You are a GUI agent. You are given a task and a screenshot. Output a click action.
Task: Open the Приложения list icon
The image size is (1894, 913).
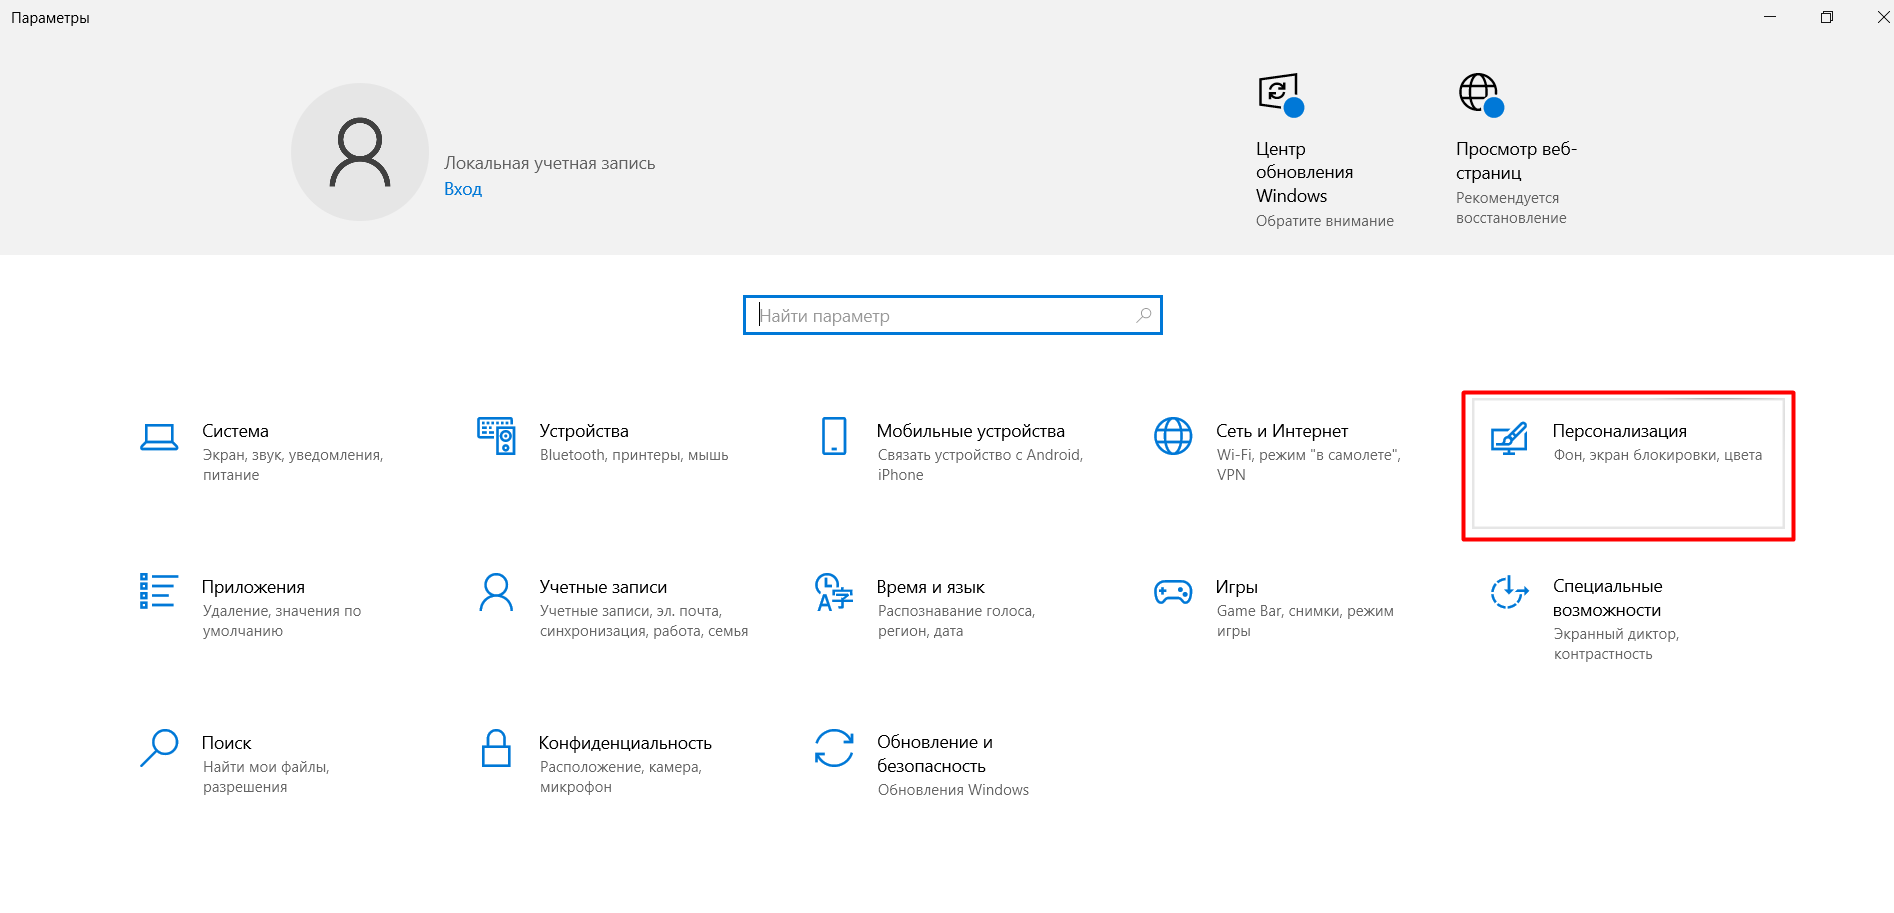point(159,591)
